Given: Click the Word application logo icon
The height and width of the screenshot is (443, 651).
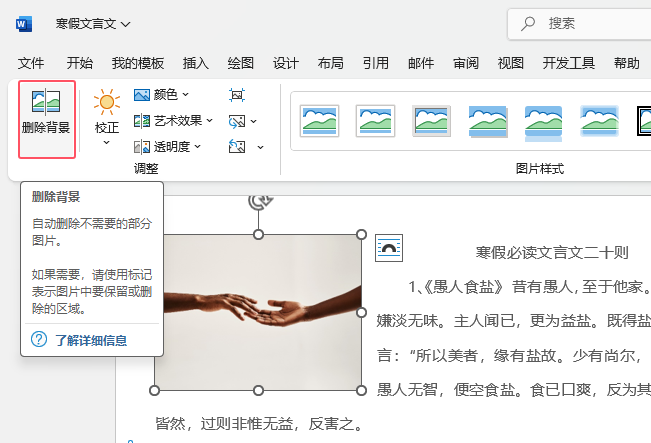Looking at the screenshot, I should point(24,24).
